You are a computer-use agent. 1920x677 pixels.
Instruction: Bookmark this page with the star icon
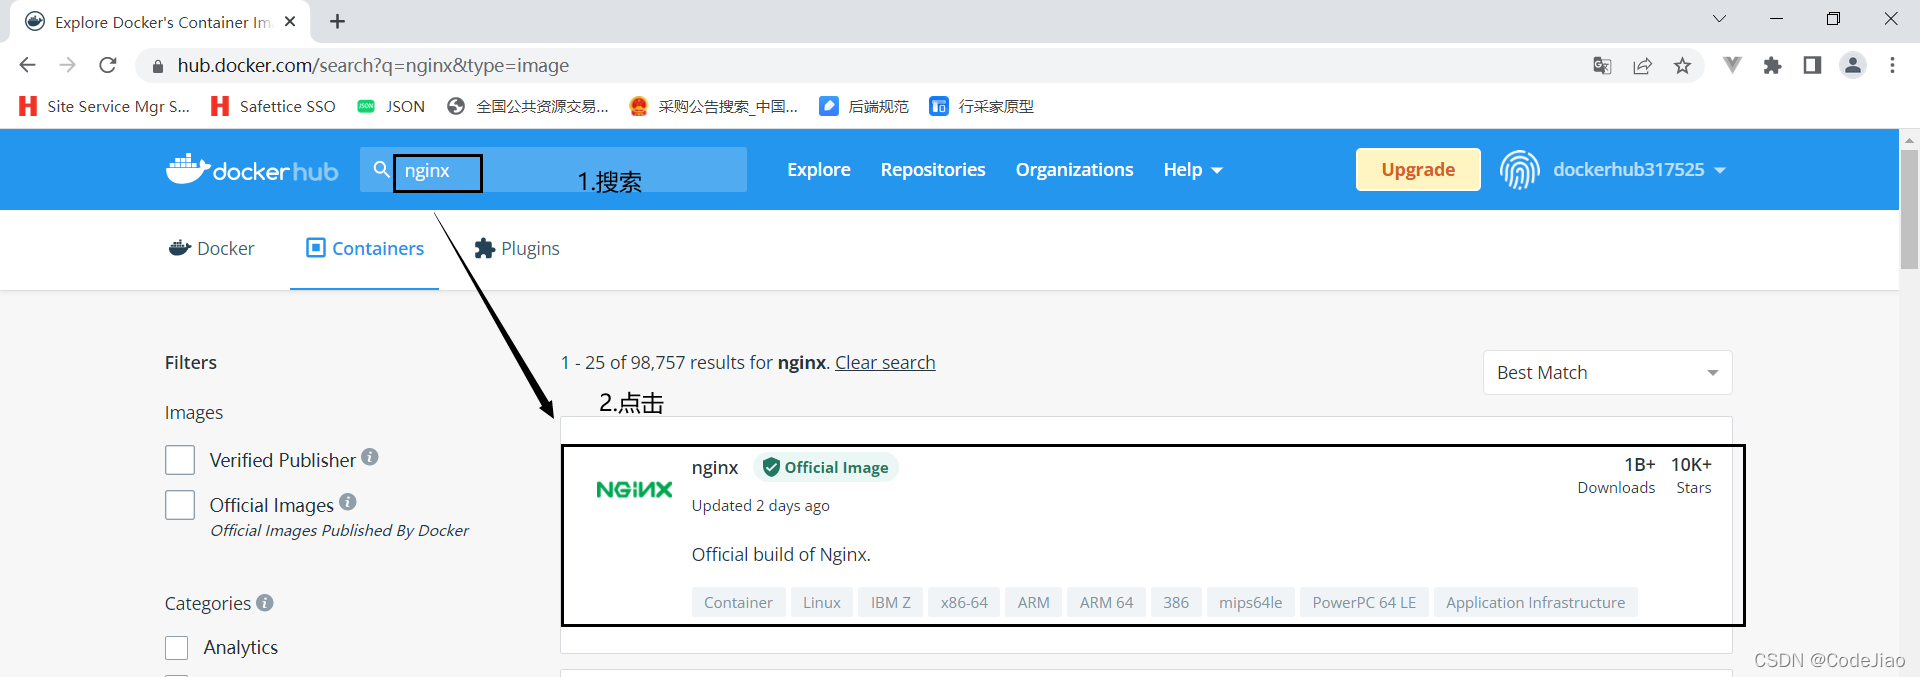tap(1683, 66)
